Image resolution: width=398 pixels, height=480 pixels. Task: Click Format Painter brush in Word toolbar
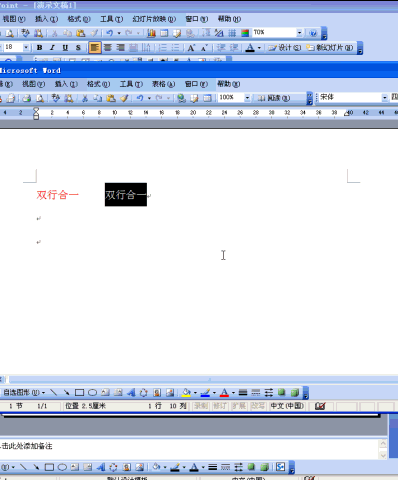124,98
